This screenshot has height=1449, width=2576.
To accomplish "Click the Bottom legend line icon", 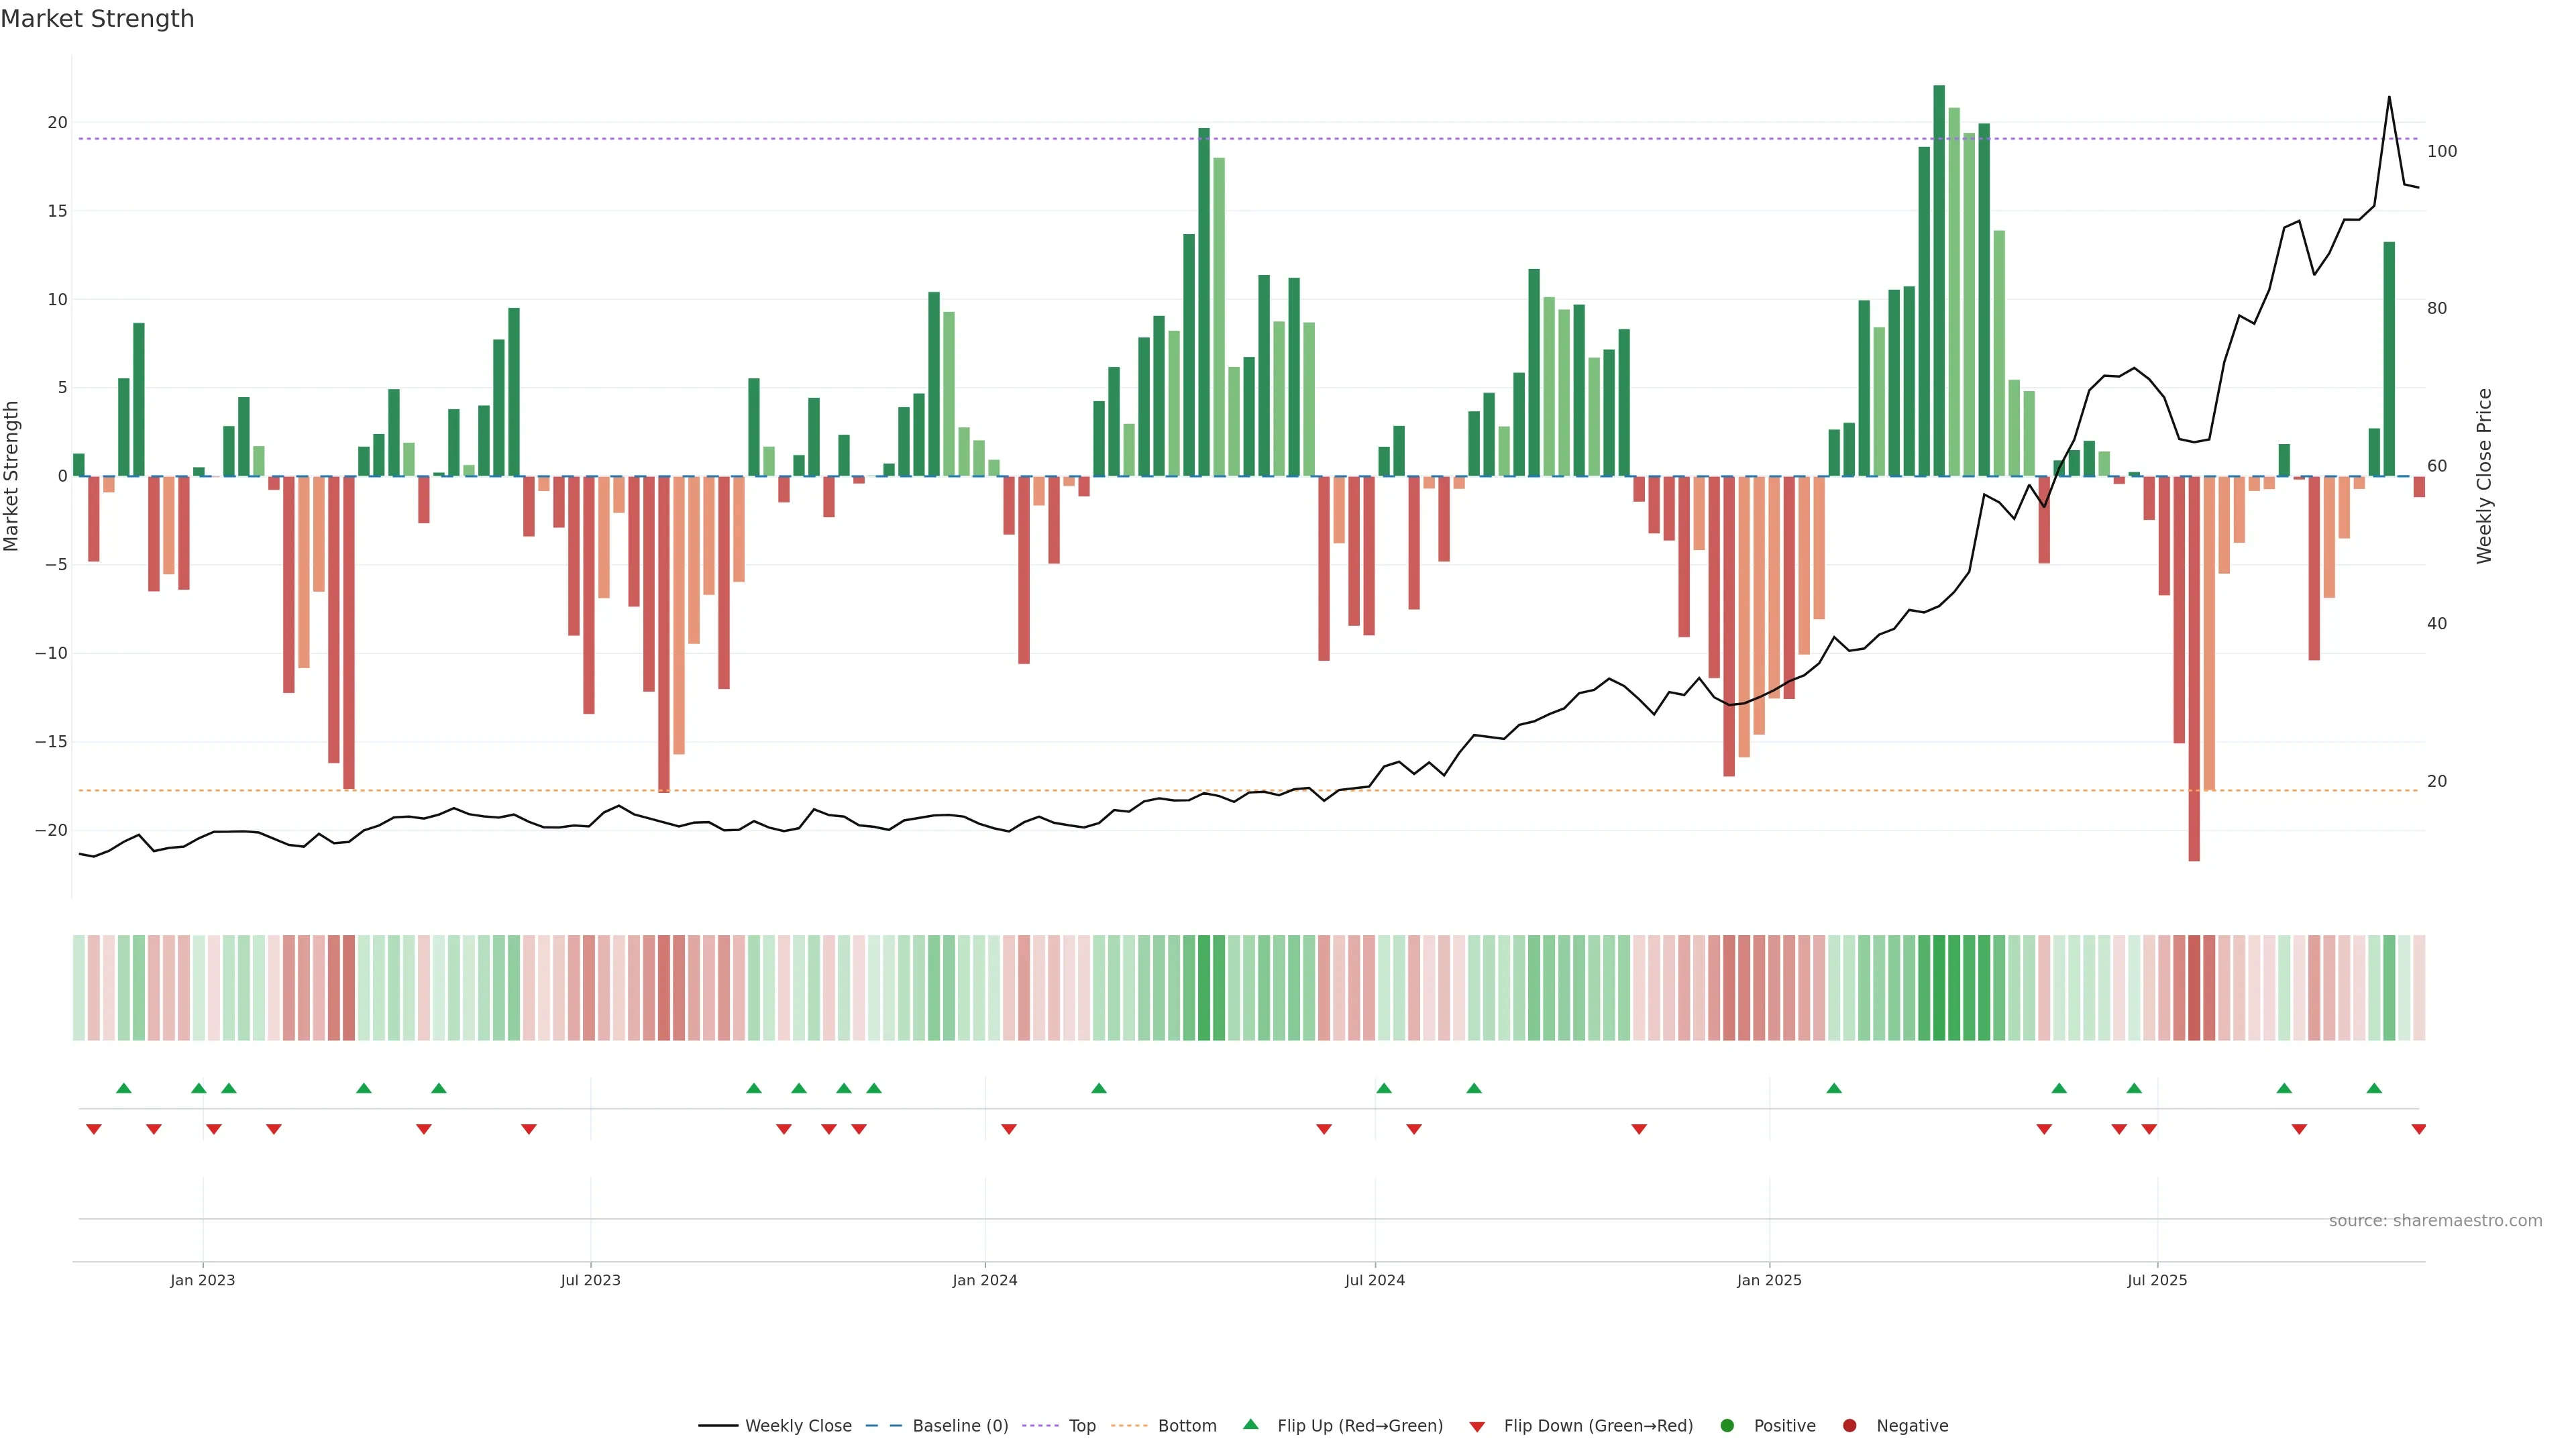I will point(1129,1426).
